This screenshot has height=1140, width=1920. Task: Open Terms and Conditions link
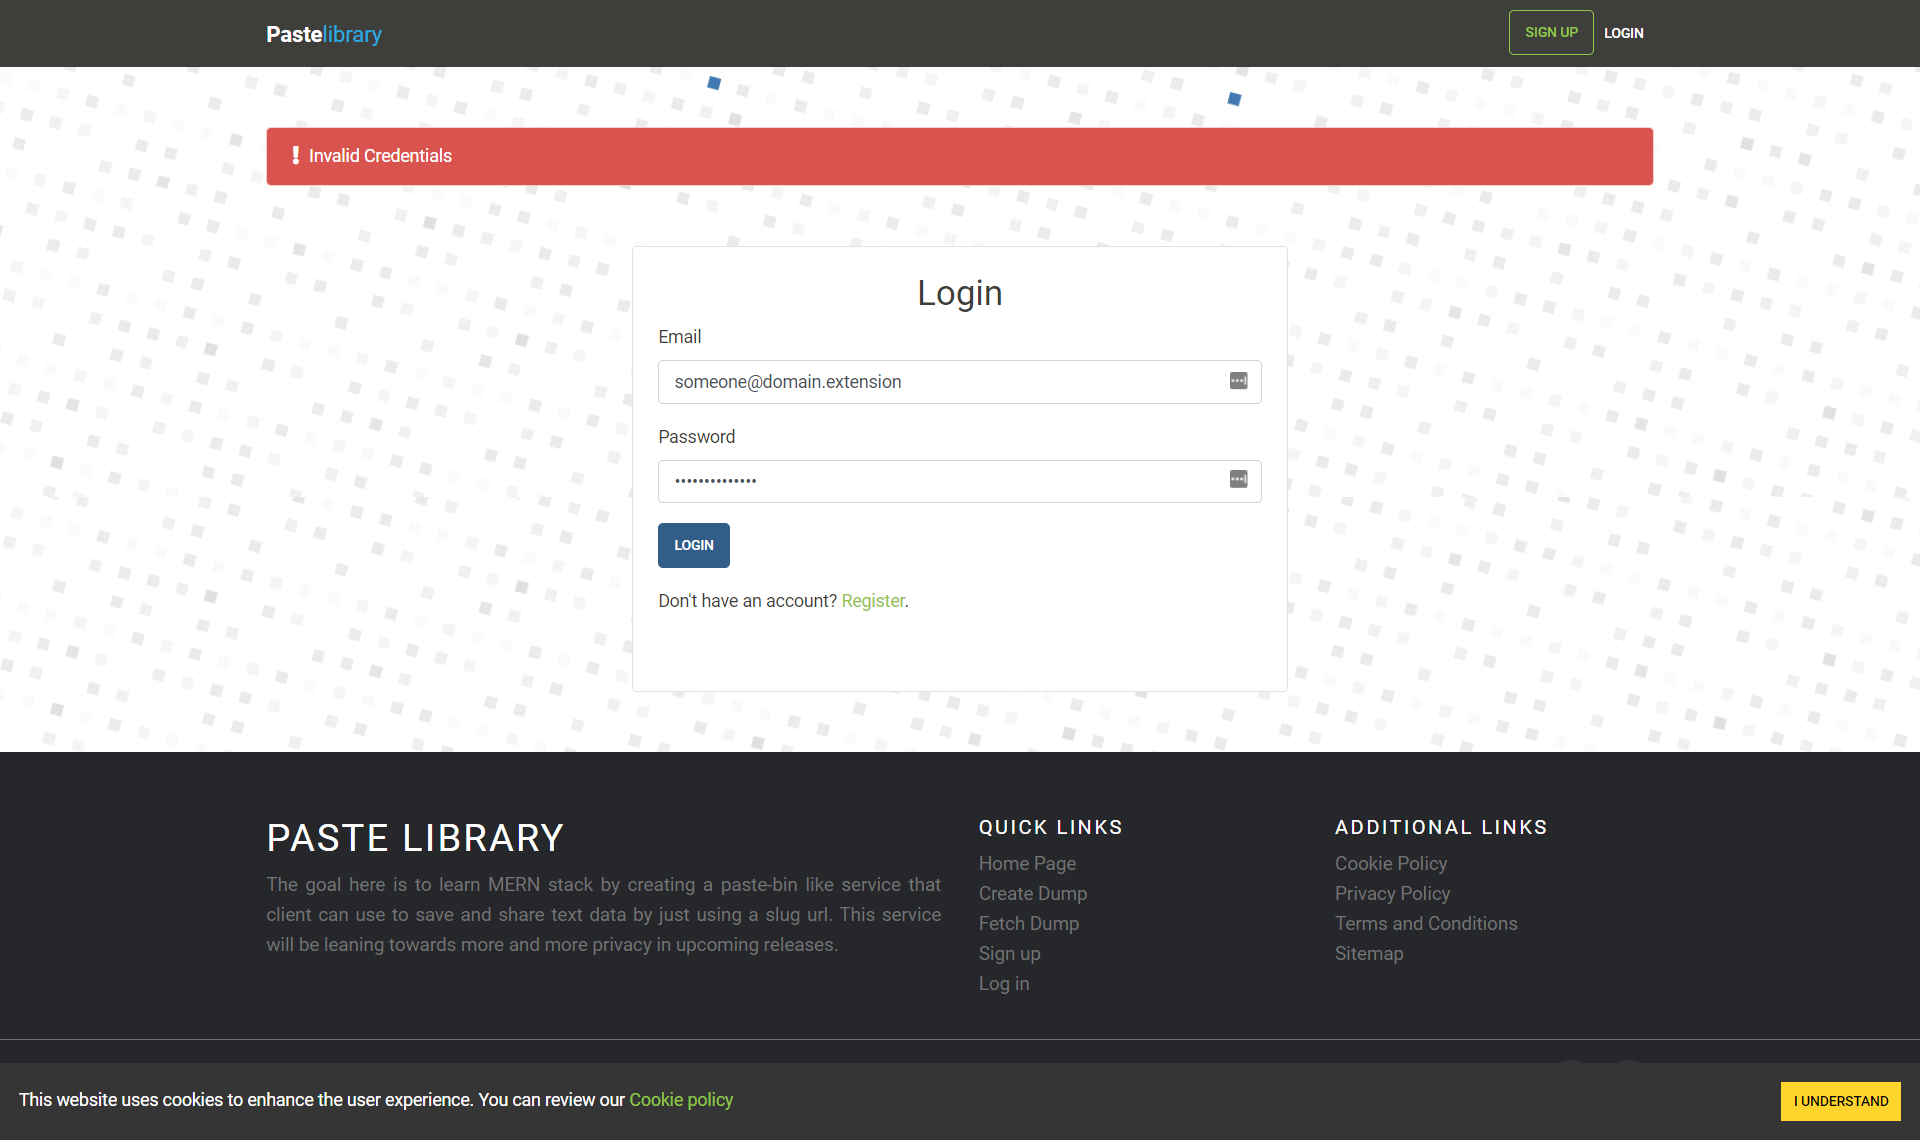coord(1425,923)
